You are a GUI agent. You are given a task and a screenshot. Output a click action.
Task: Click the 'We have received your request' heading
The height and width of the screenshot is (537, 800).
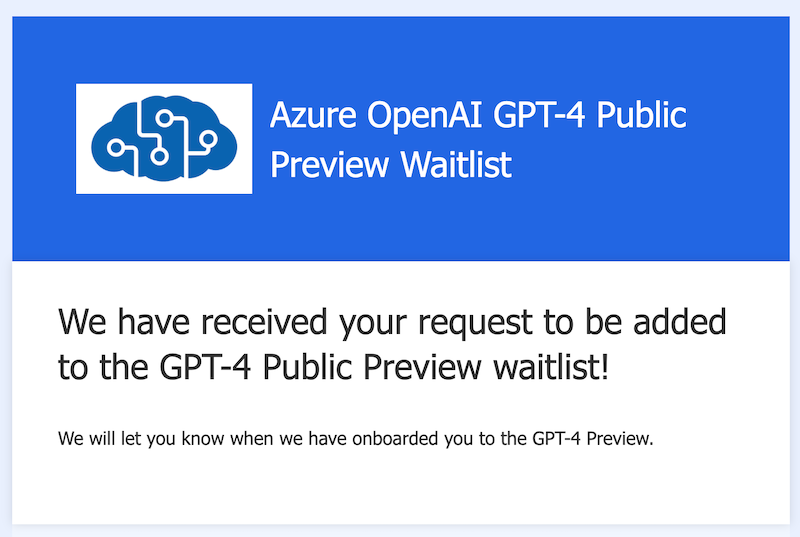click(x=392, y=344)
